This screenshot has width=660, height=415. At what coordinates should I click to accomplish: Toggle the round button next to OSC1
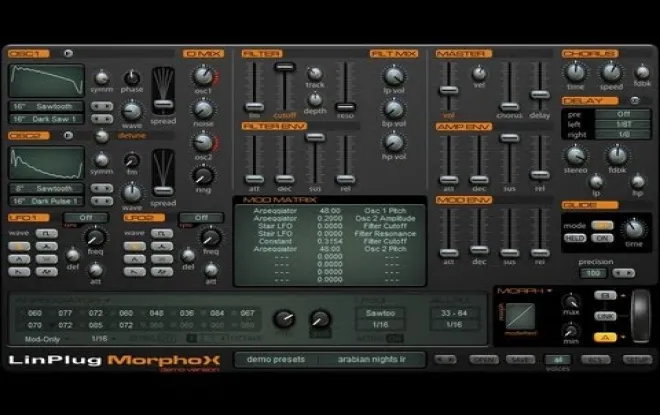pos(68,53)
